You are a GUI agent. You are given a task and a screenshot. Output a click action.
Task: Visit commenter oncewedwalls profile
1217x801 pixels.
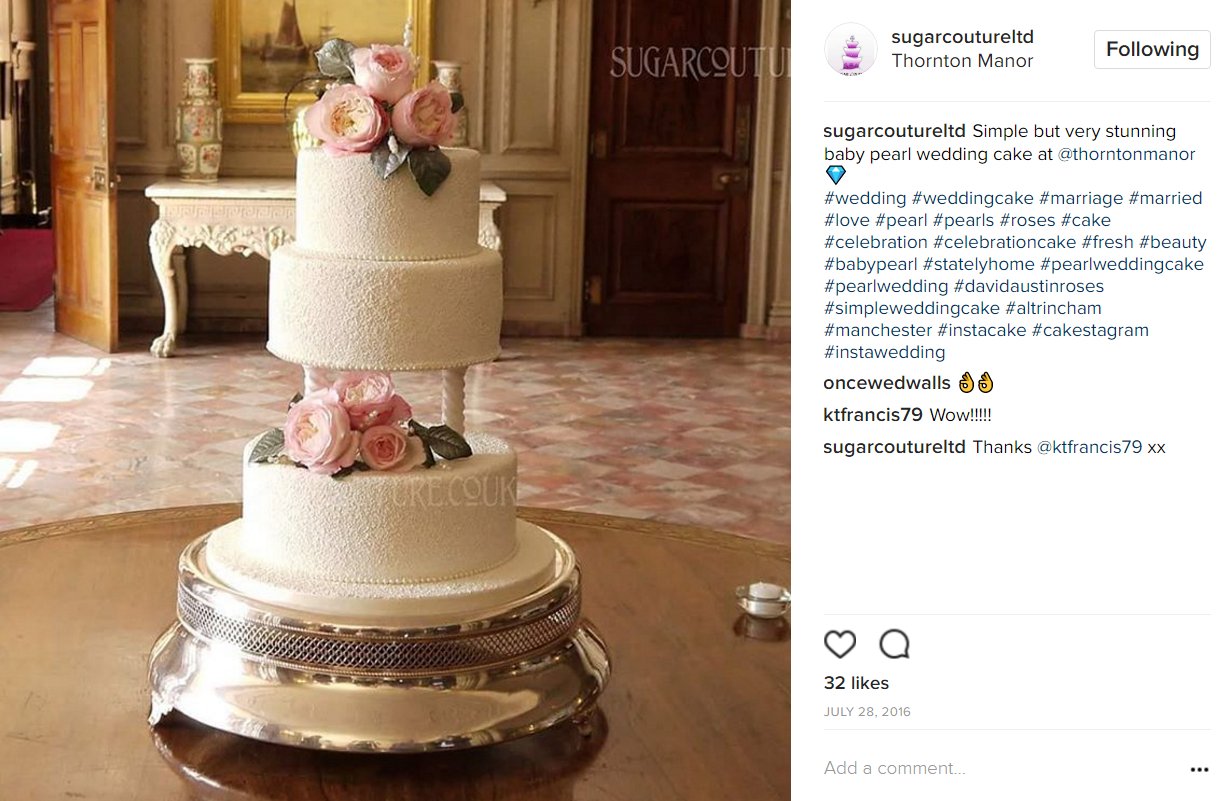point(886,383)
